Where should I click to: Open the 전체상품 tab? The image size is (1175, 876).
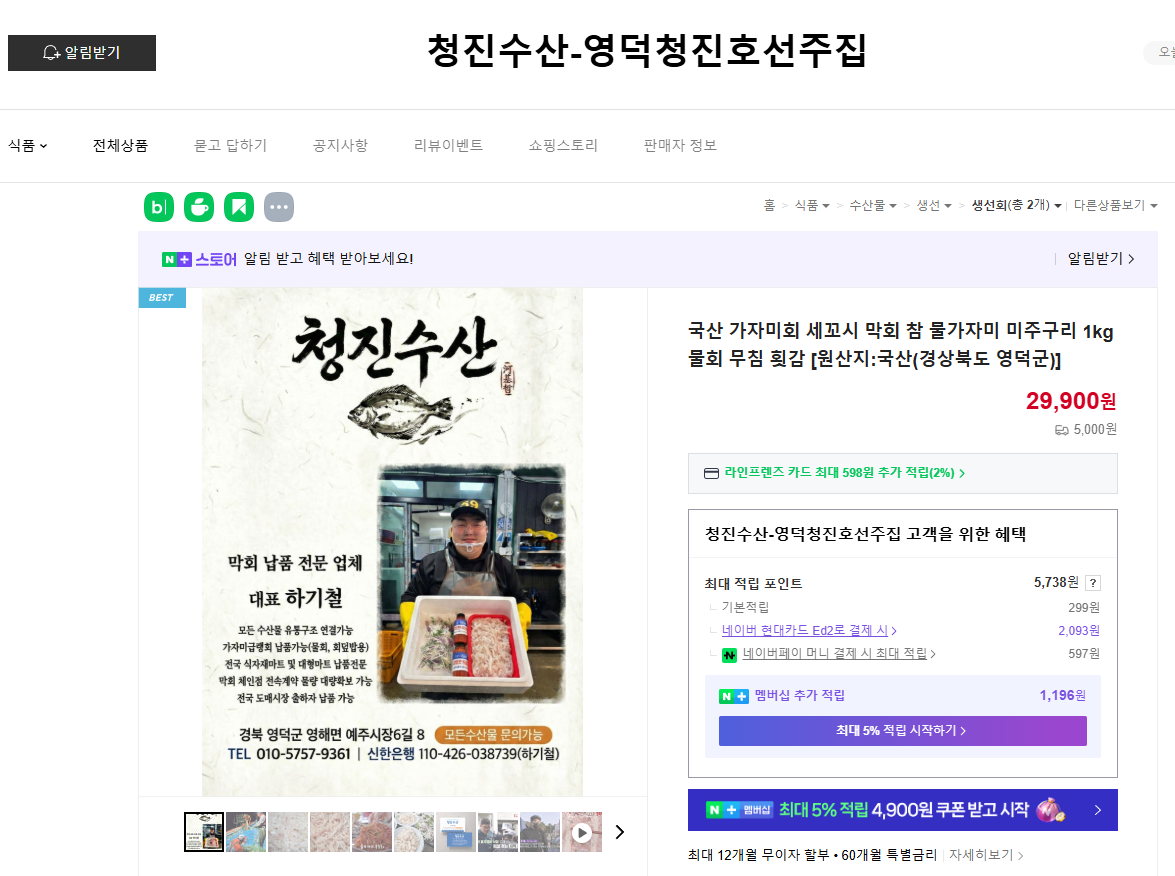(120, 145)
